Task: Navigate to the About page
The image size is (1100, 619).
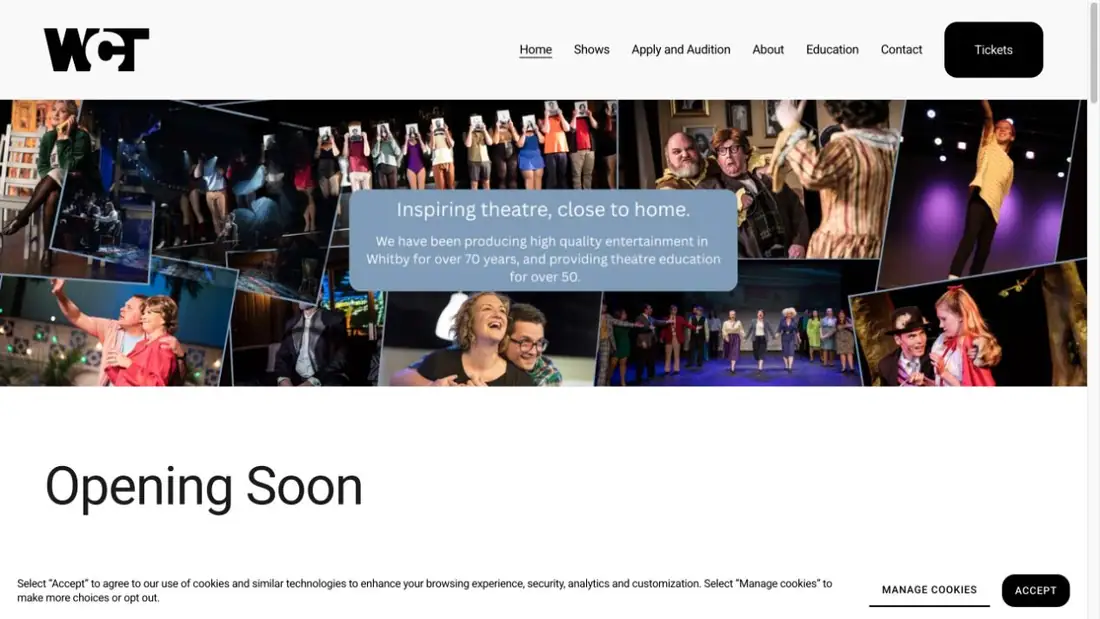Action: click(x=767, y=50)
